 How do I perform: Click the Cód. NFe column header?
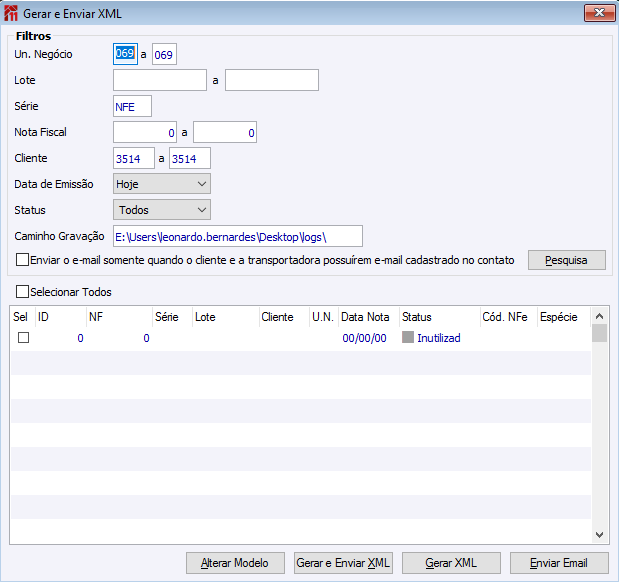(508, 317)
